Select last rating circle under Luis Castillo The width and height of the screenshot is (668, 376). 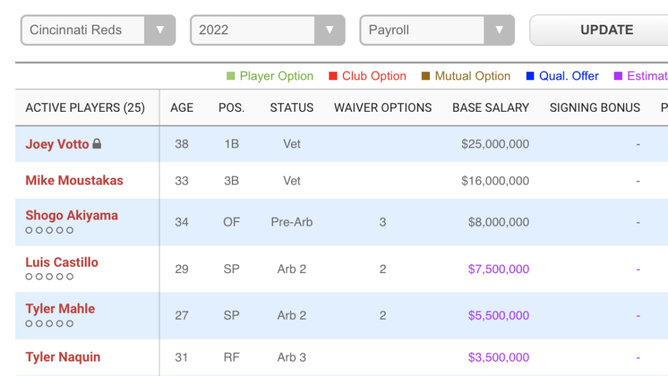coord(70,277)
